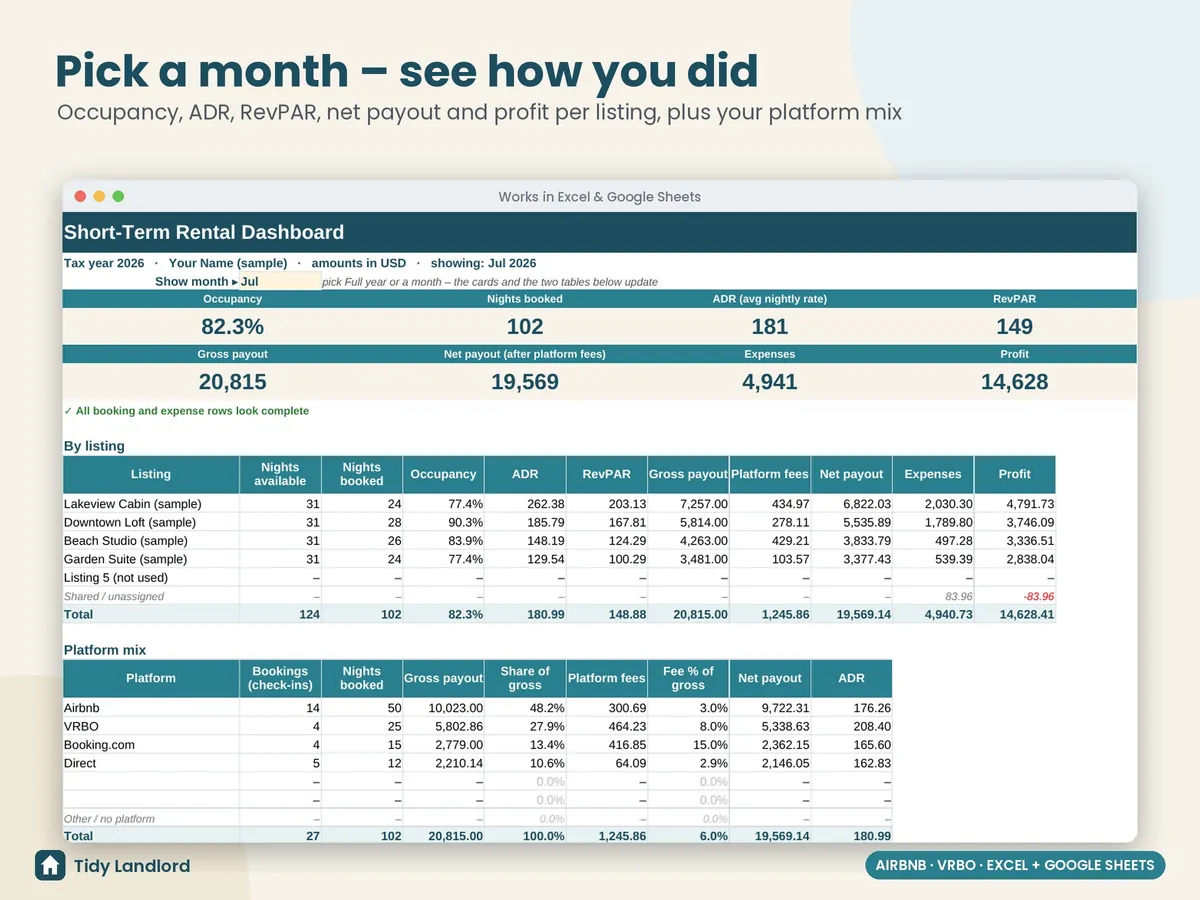Select the Expenses column header in By listing

point(933,474)
